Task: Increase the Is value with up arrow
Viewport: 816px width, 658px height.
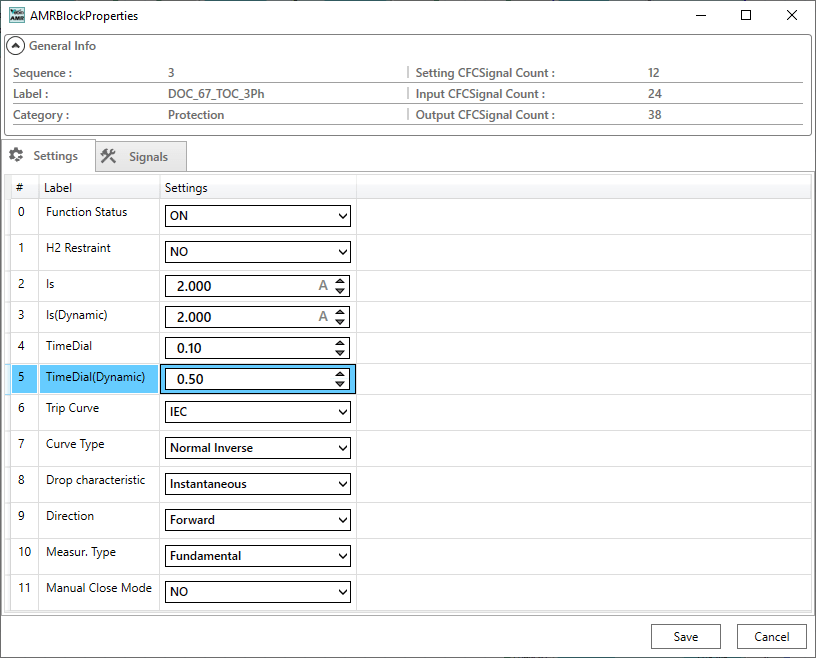Action: (341, 281)
